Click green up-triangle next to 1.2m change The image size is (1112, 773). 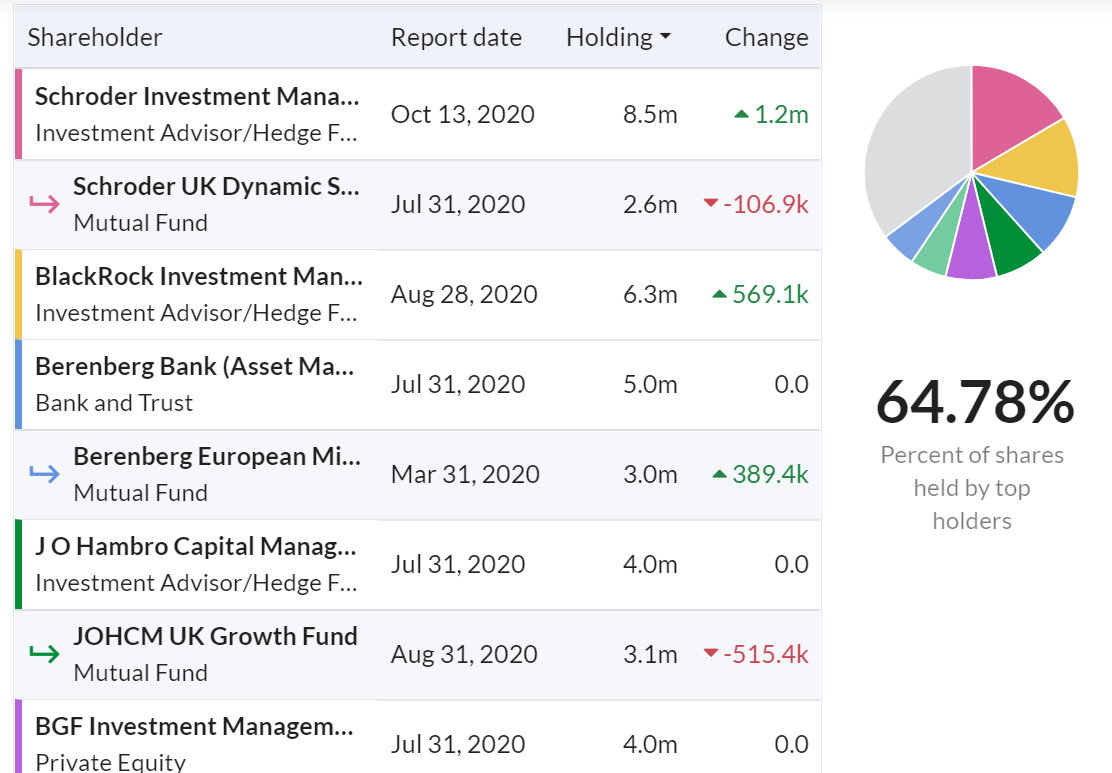(741, 114)
